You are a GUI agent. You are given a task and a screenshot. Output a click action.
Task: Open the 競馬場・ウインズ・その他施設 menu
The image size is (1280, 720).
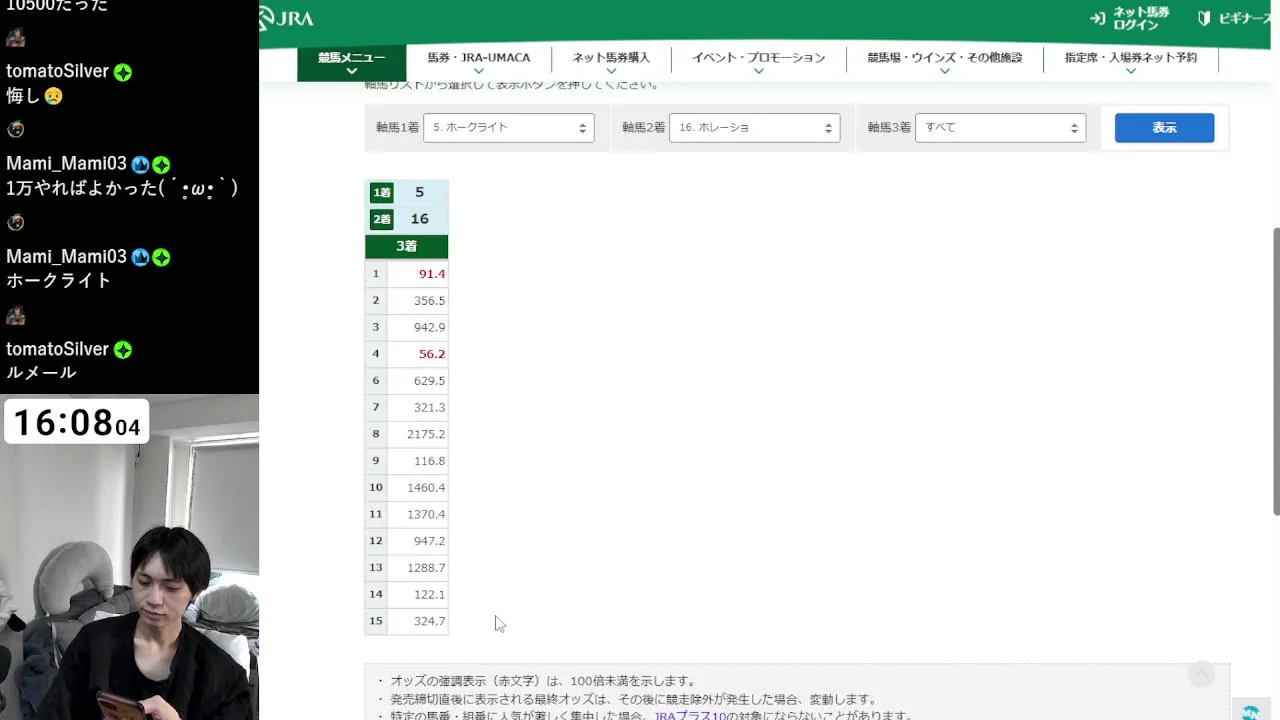[x=944, y=62]
